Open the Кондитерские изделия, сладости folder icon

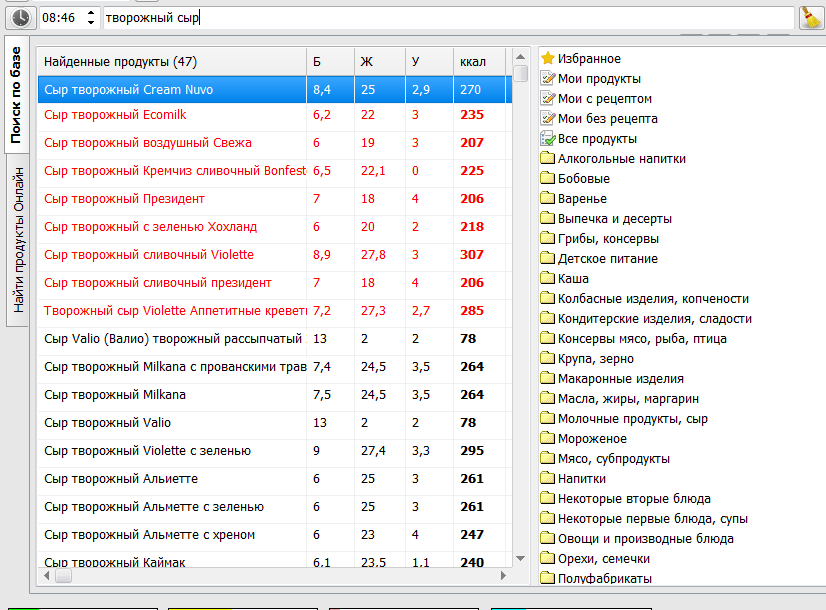point(548,318)
